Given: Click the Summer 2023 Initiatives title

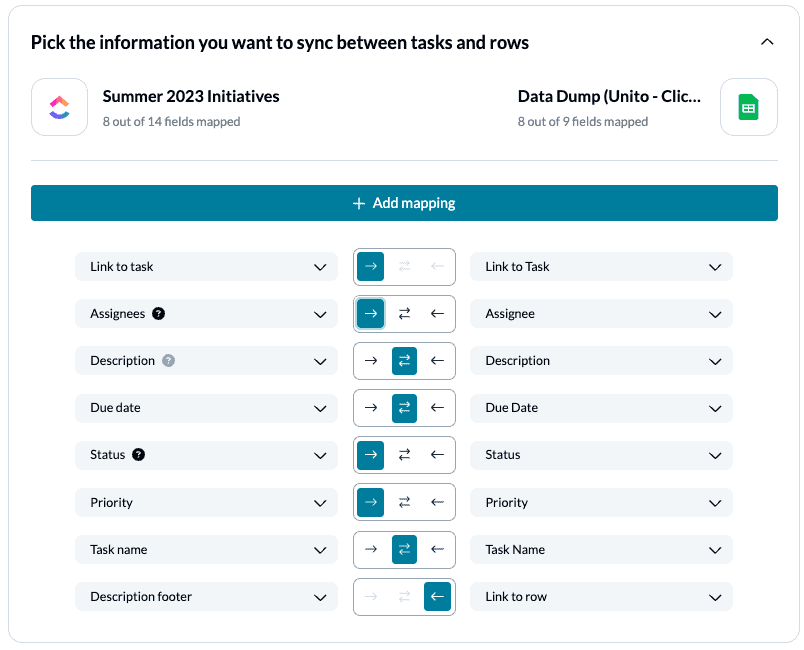Looking at the screenshot, I should (191, 96).
